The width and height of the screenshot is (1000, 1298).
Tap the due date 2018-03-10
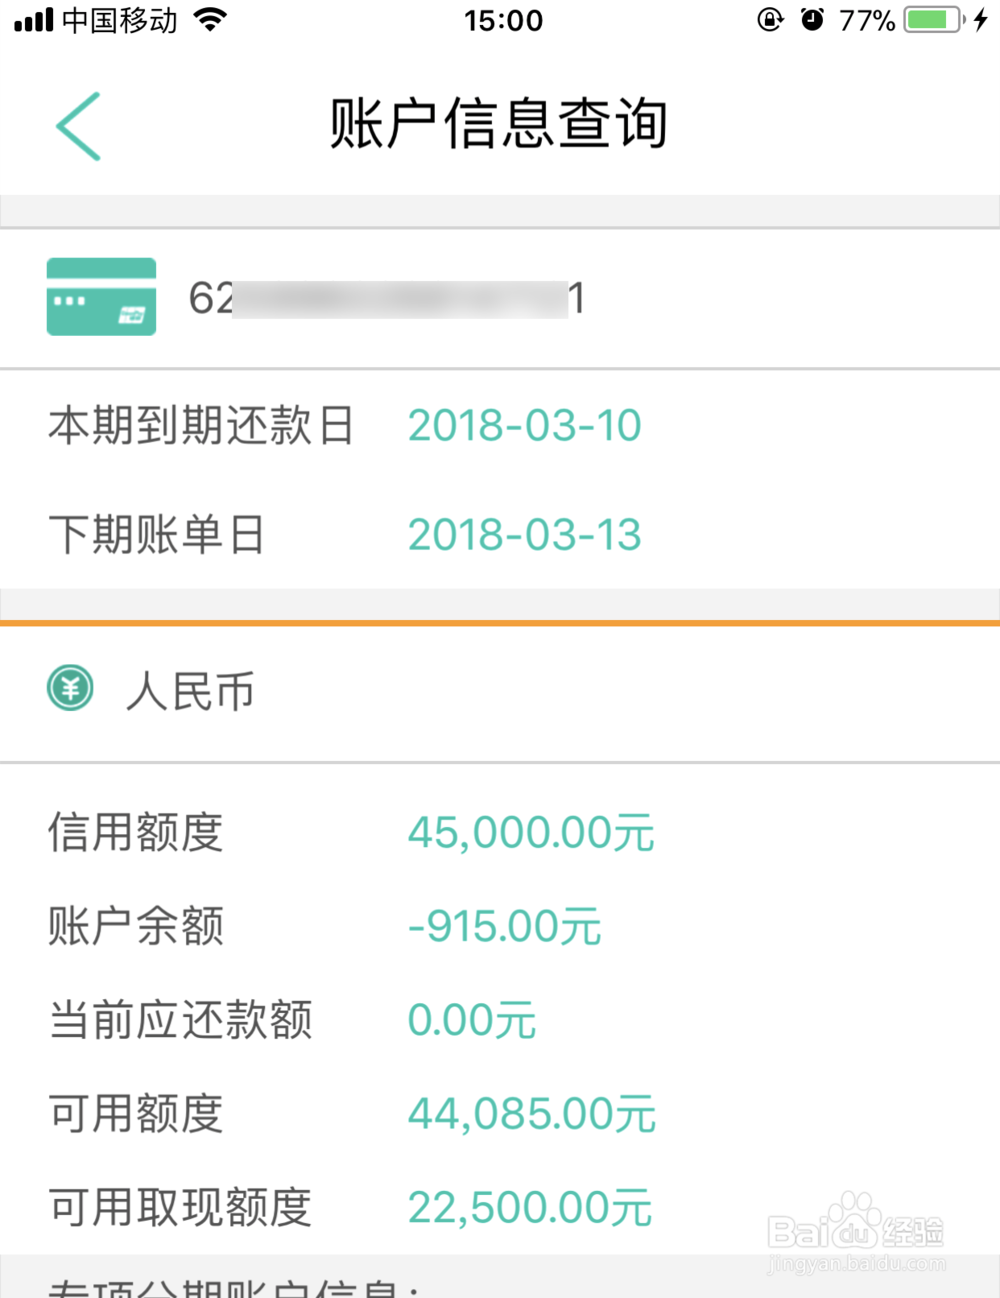point(524,425)
